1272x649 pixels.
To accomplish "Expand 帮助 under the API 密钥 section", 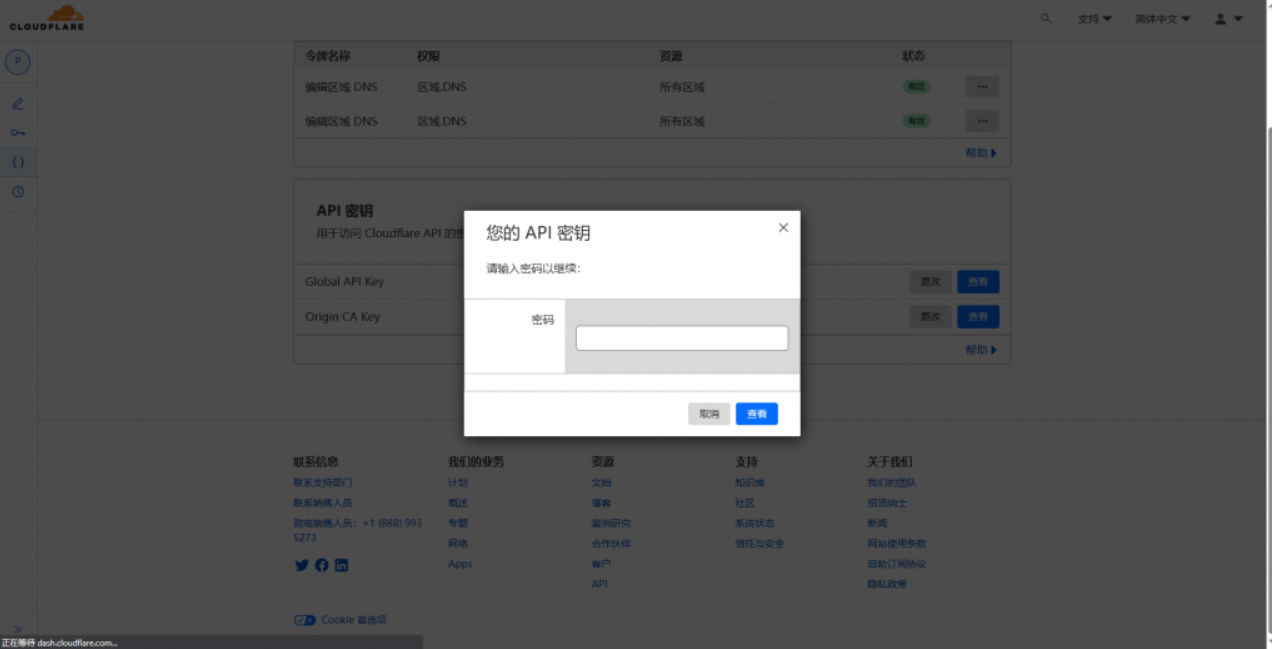I will point(981,350).
